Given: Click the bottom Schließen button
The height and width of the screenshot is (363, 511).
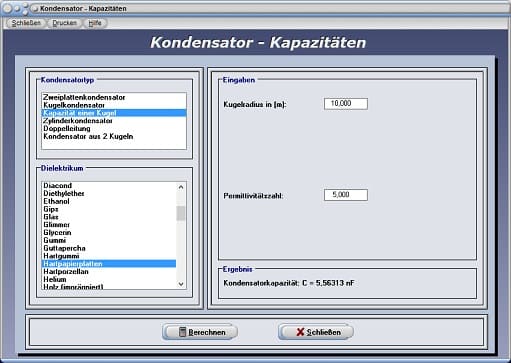Looking at the screenshot, I should (316, 332).
